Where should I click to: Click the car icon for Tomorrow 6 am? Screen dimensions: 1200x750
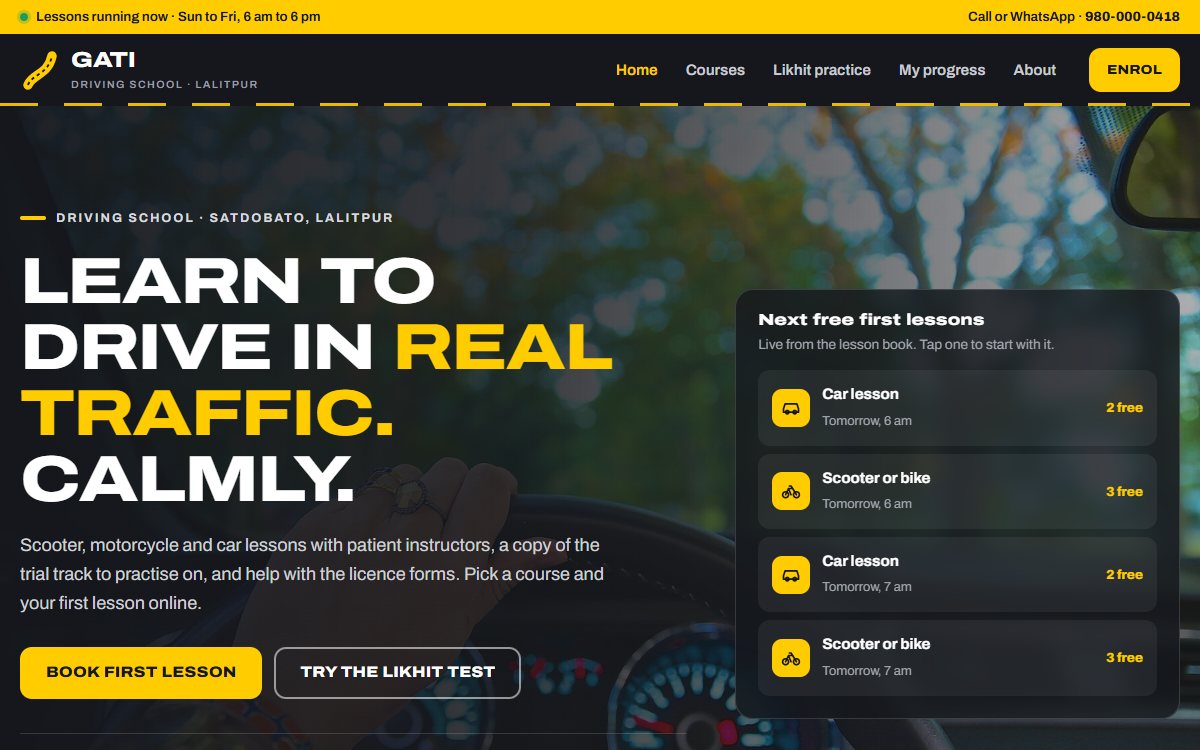(791, 408)
